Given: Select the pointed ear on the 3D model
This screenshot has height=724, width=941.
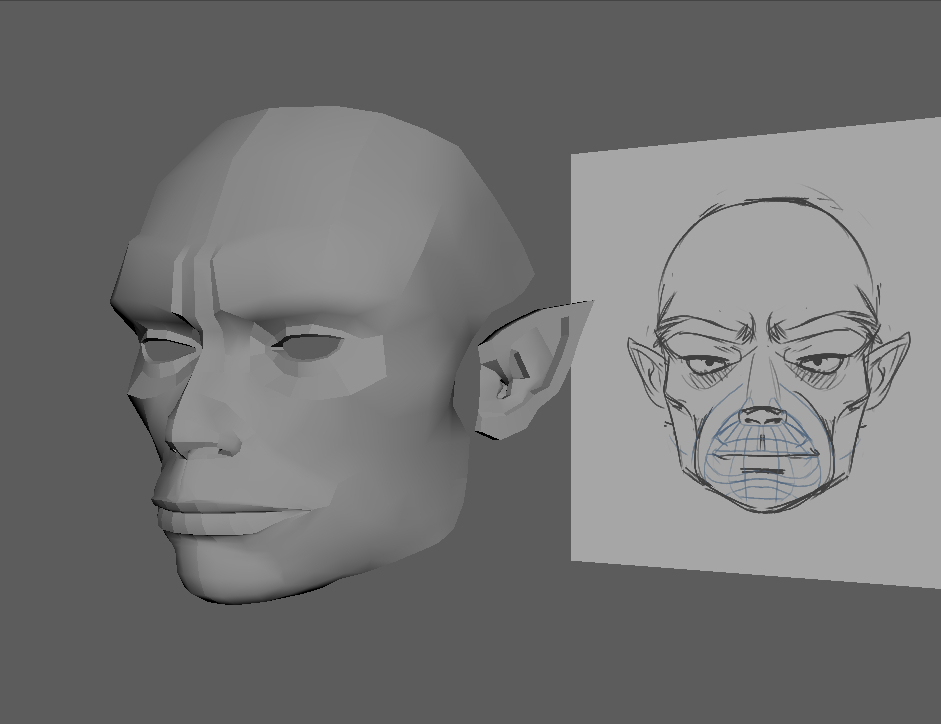Looking at the screenshot, I should [528, 368].
